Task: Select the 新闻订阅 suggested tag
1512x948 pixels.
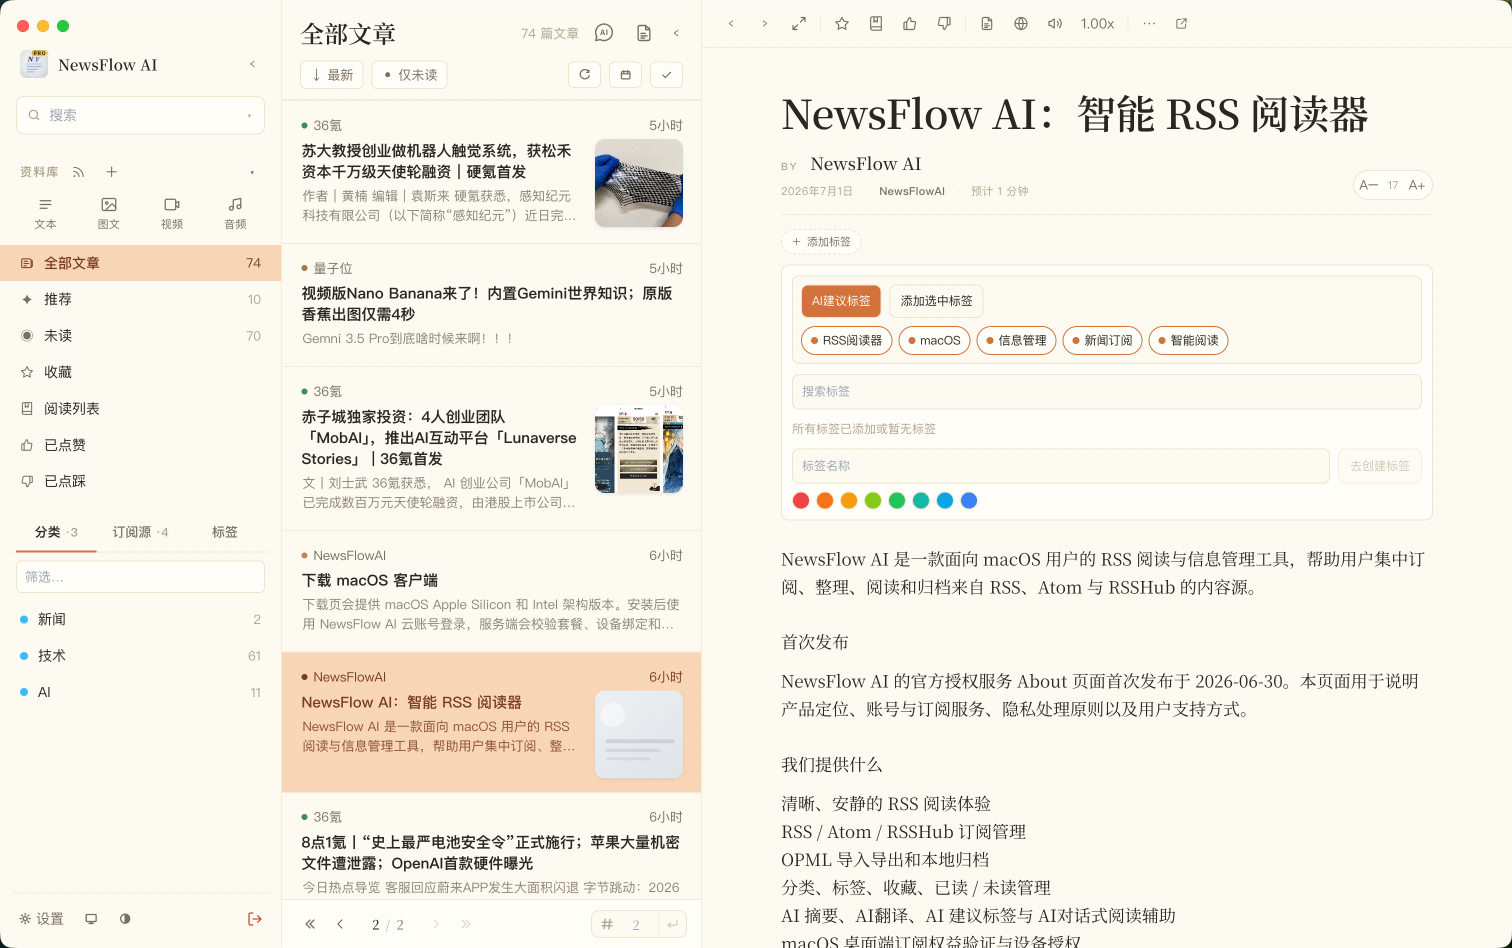Action: pos(1102,341)
